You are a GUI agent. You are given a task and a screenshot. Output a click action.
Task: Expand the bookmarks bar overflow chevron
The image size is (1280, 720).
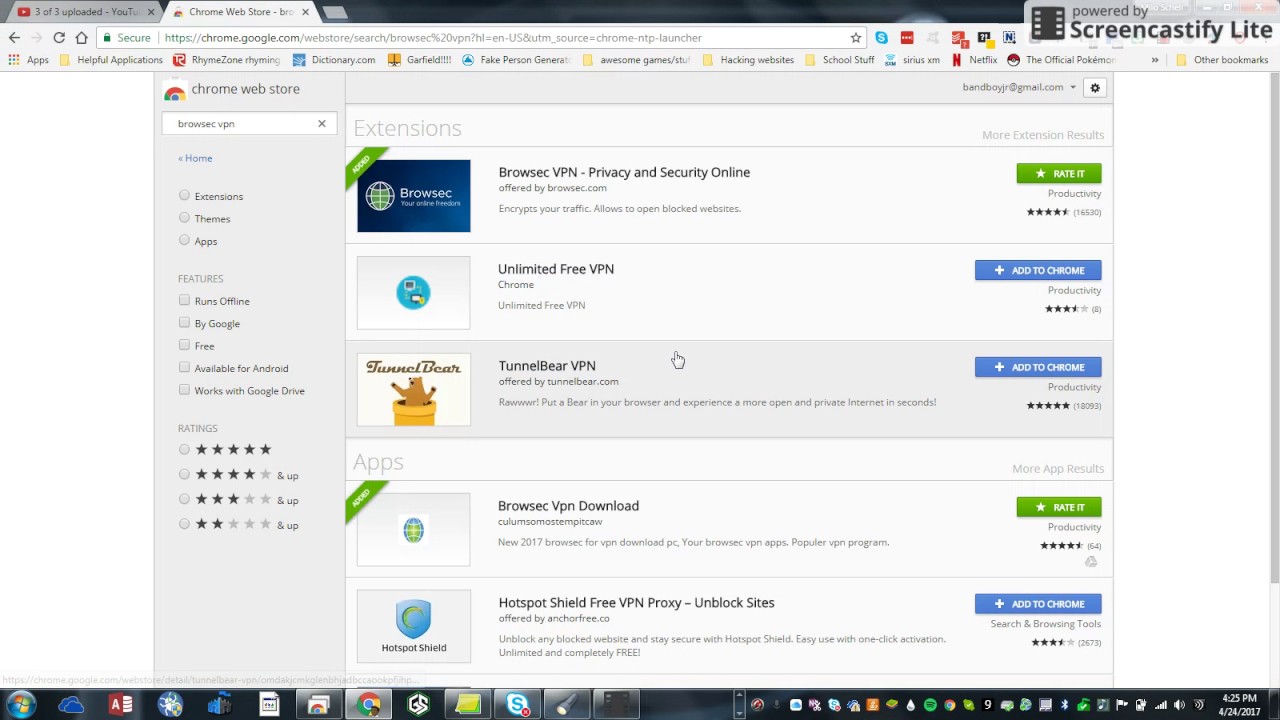pos(1154,60)
